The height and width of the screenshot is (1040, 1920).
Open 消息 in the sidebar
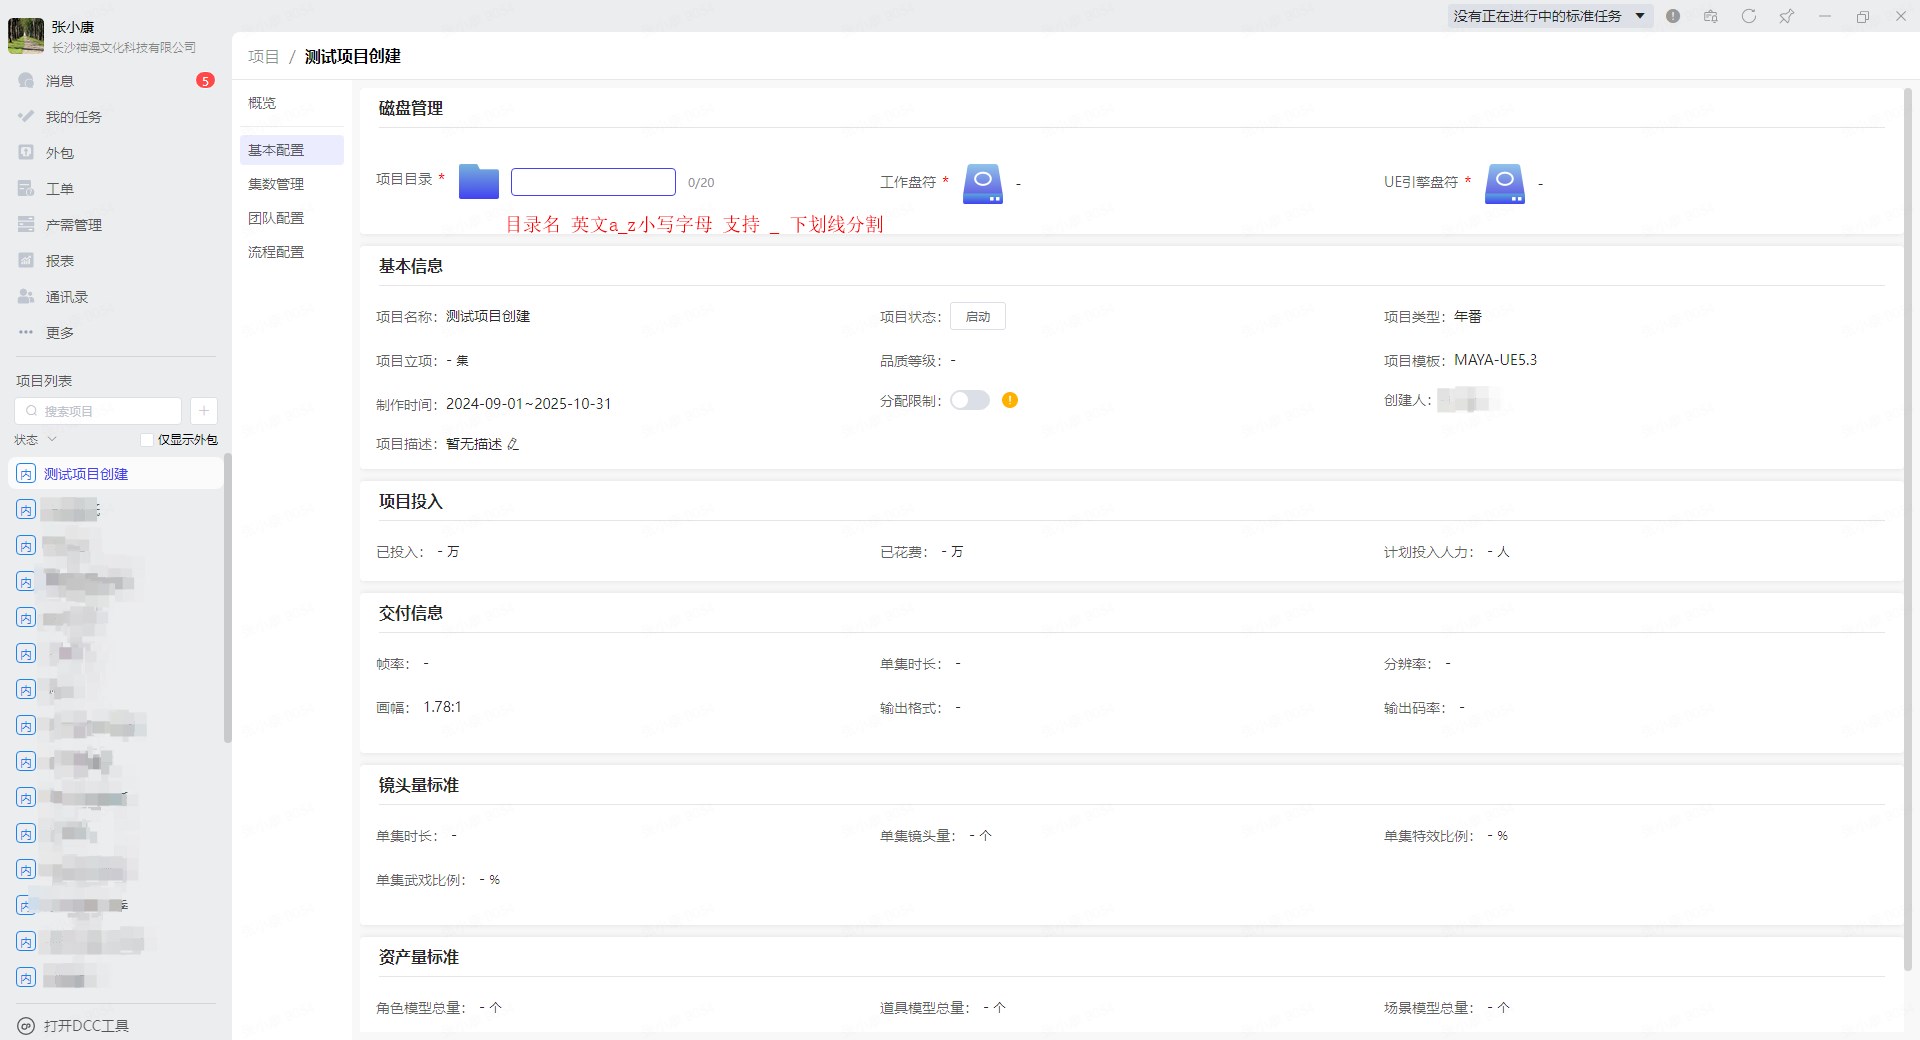(x=59, y=81)
